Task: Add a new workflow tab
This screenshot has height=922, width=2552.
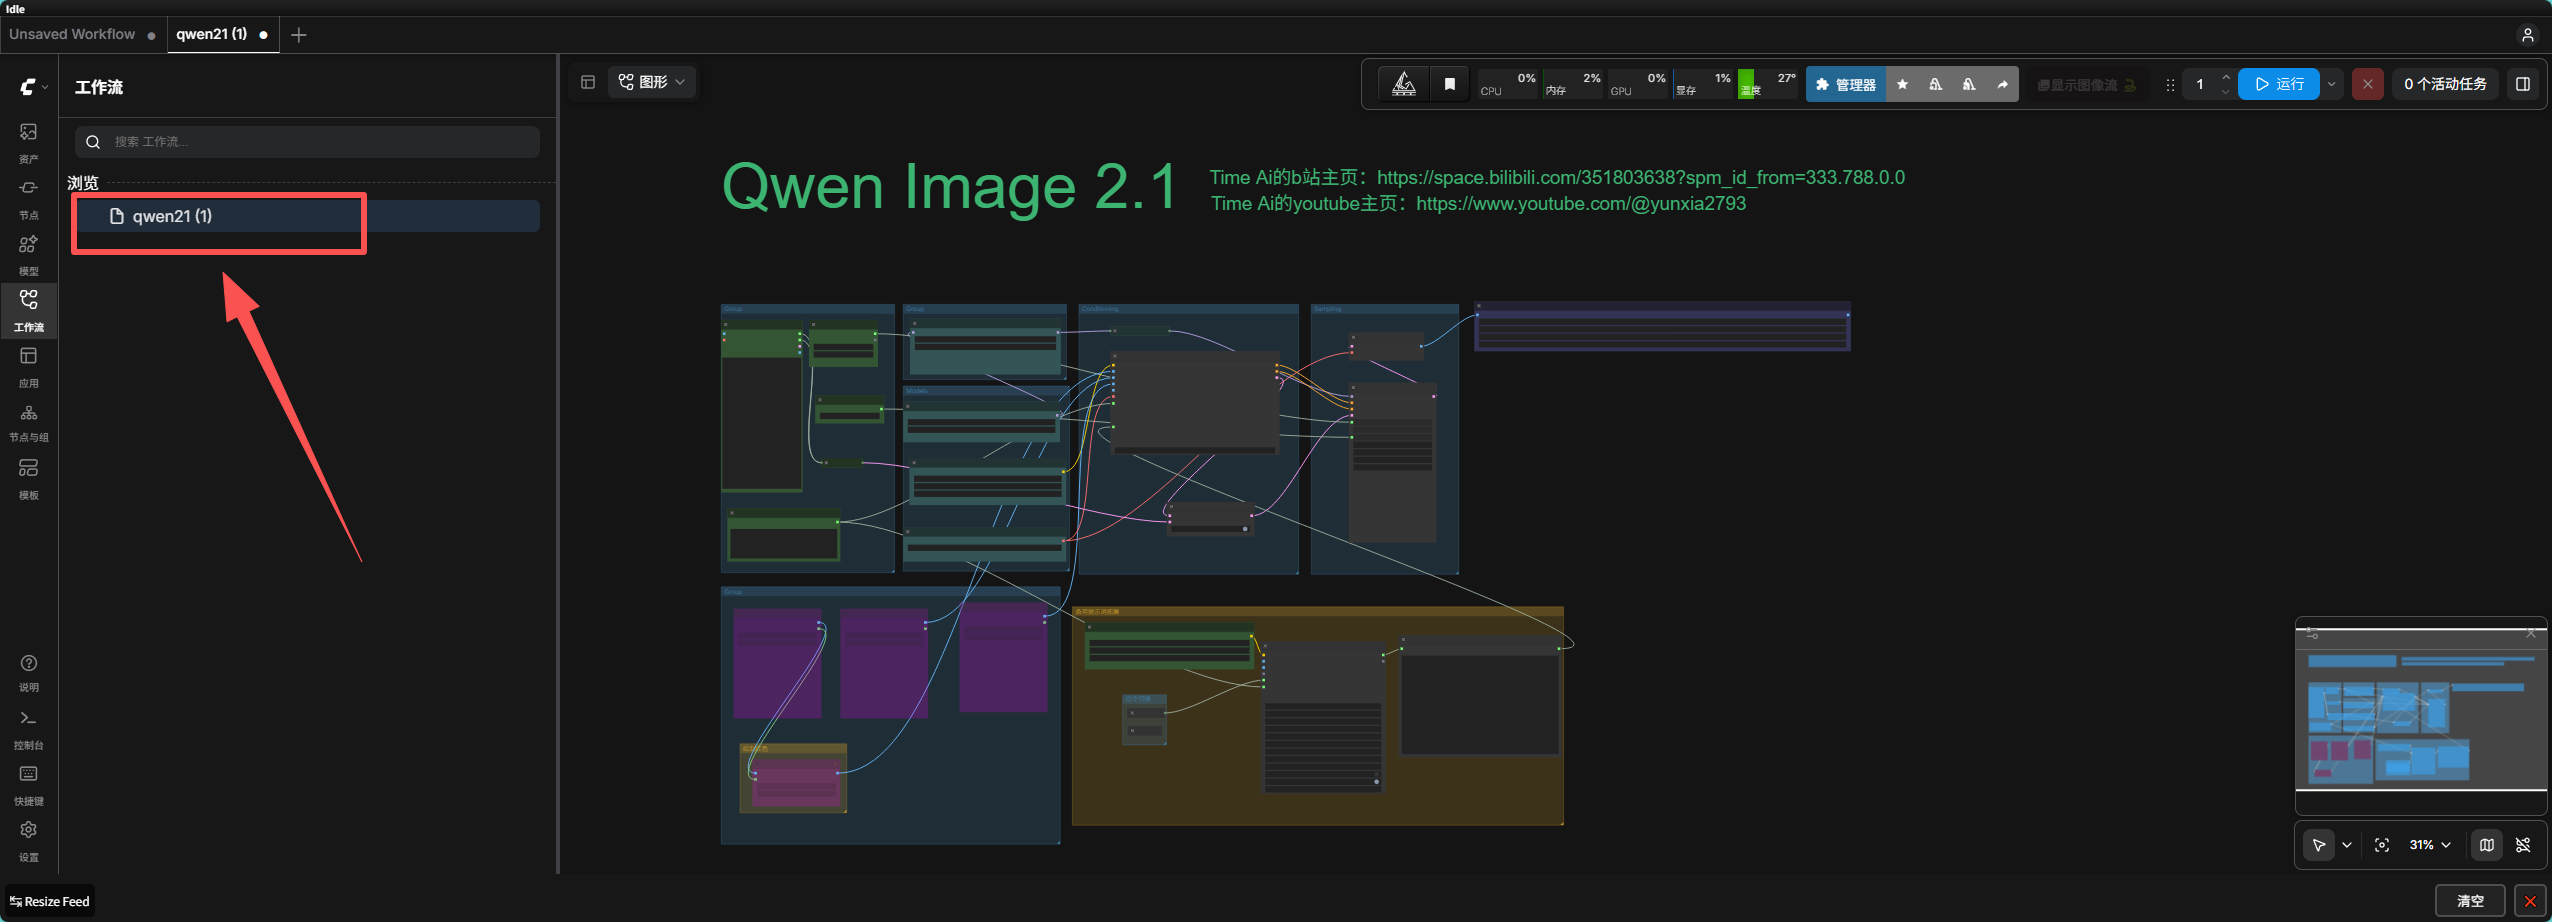Action: pos(298,35)
